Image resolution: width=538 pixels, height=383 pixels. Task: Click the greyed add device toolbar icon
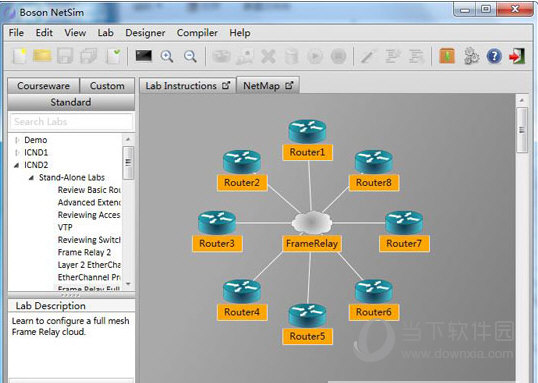221,56
